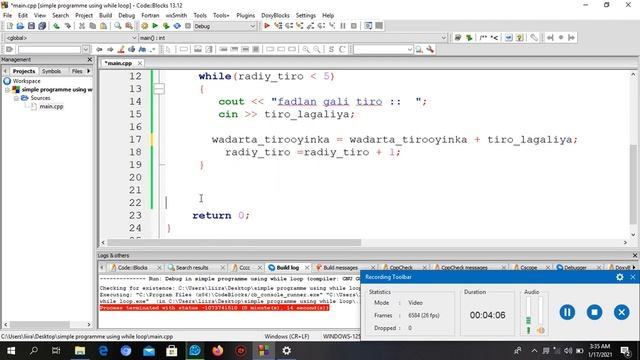
Task: Pause the debugger toolbar icon
Action: (x=343, y=26)
